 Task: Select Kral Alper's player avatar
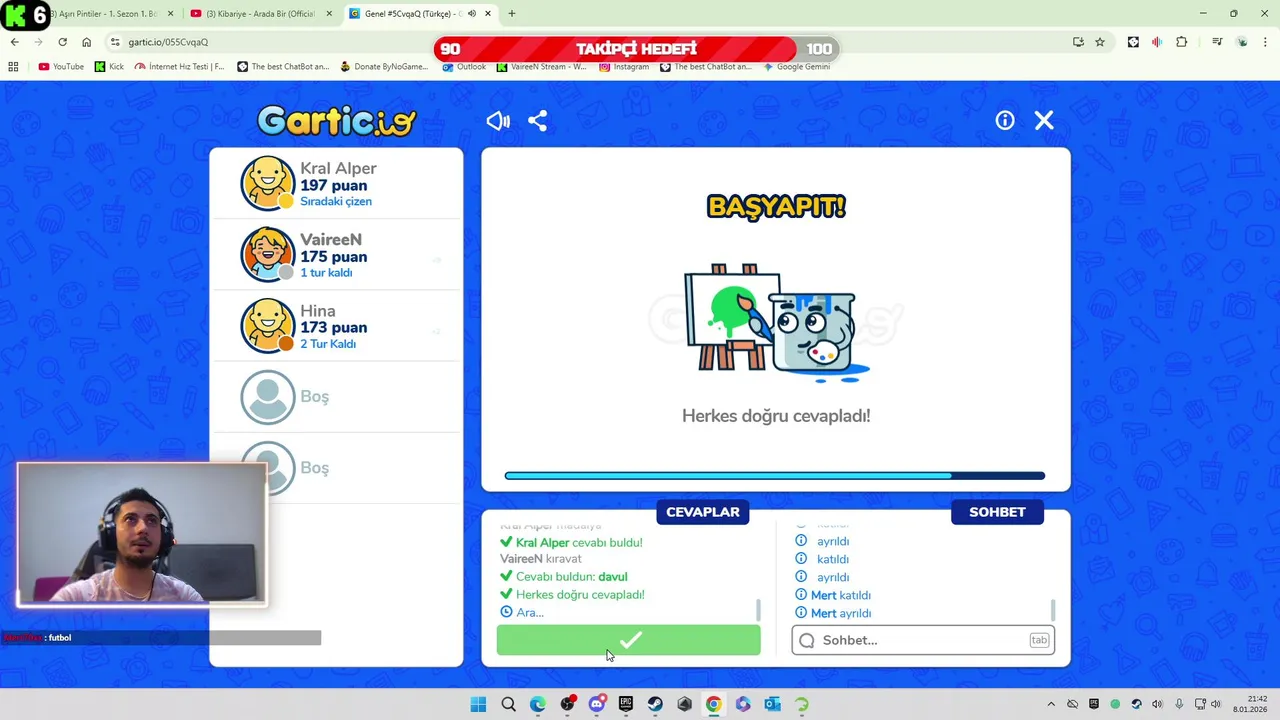(x=267, y=183)
